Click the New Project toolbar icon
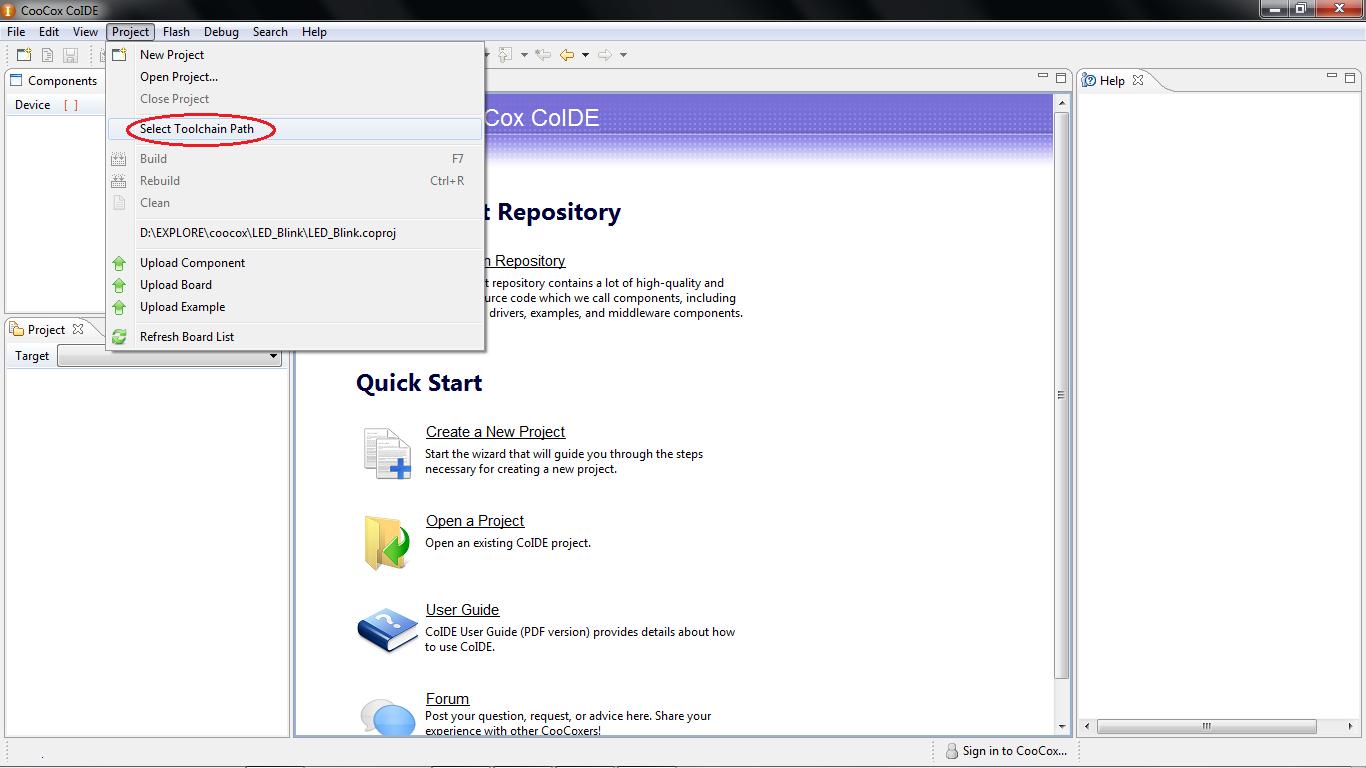Image resolution: width=1366 pixels, height=768 pixels. 24,55
